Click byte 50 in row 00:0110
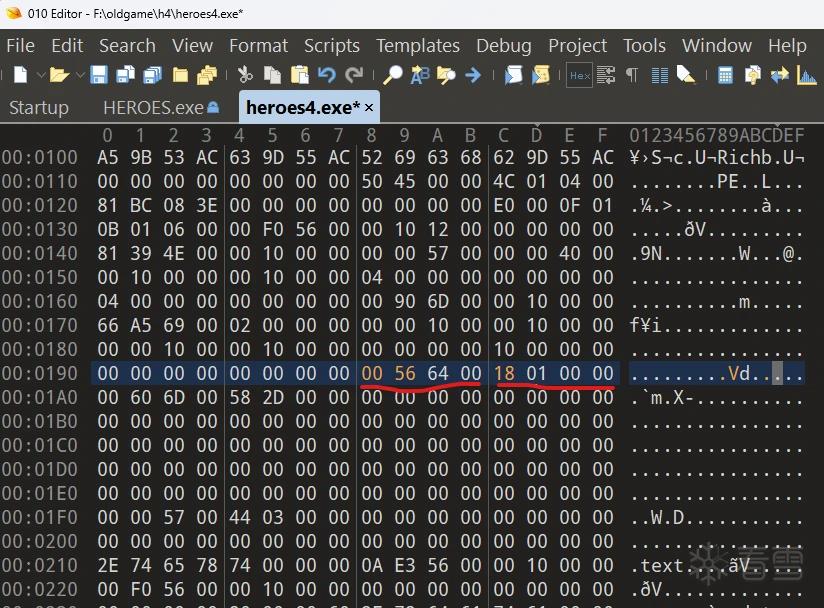Screen dimensions: 824x608 372,181
